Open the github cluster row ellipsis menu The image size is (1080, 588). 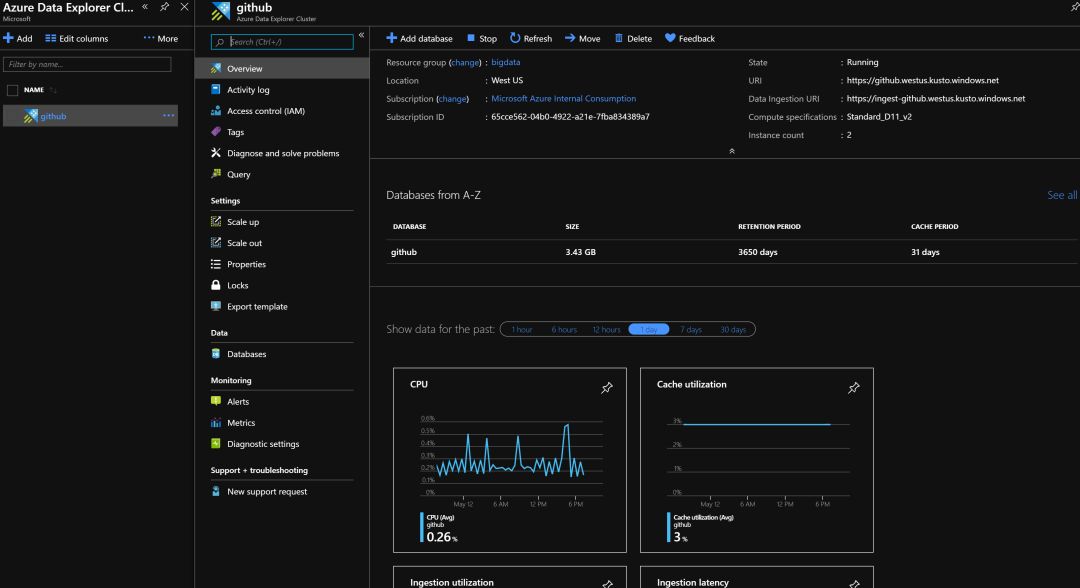click(168, 116)
